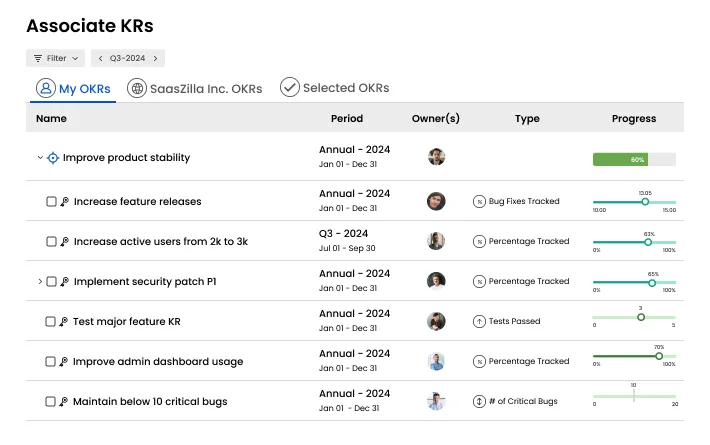Open the Selected OKRs tab

[x=335, y=88]
